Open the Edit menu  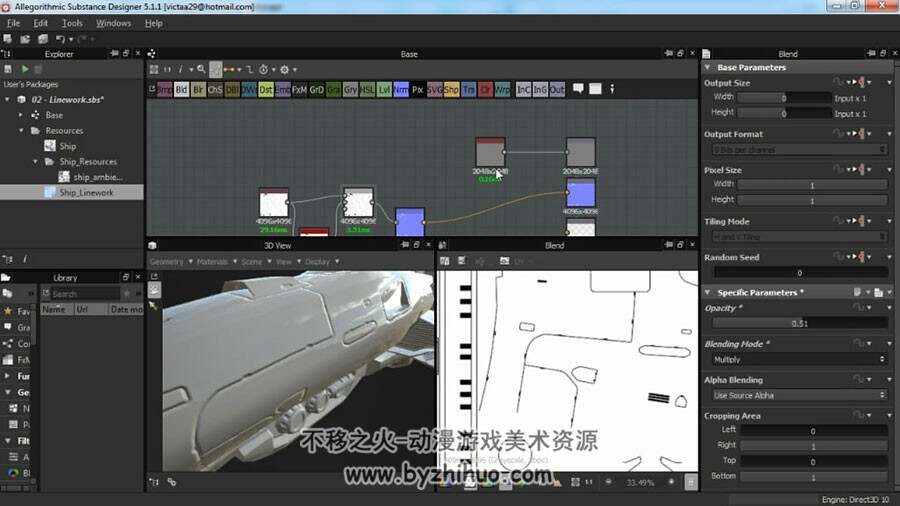[x=40, y=23]
